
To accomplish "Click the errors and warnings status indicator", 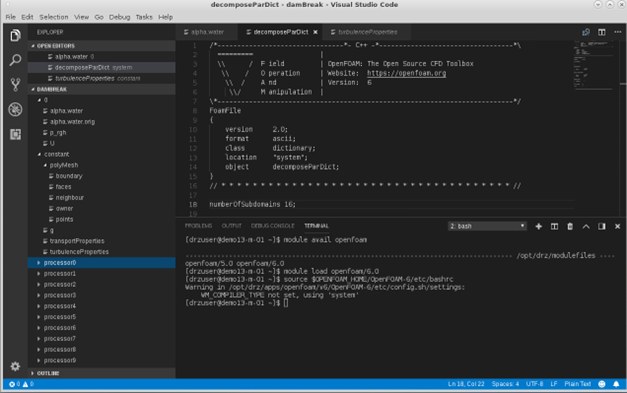I will (22, 384).
